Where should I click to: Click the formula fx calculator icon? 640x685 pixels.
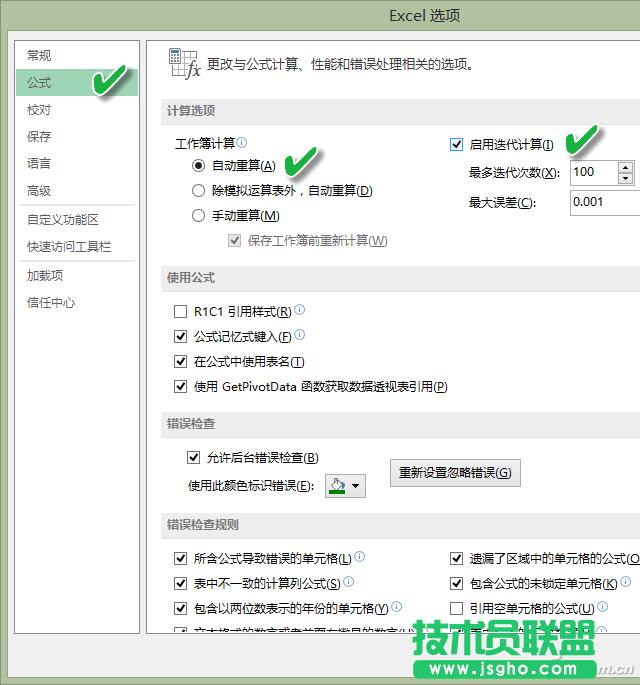coord(184,64)
